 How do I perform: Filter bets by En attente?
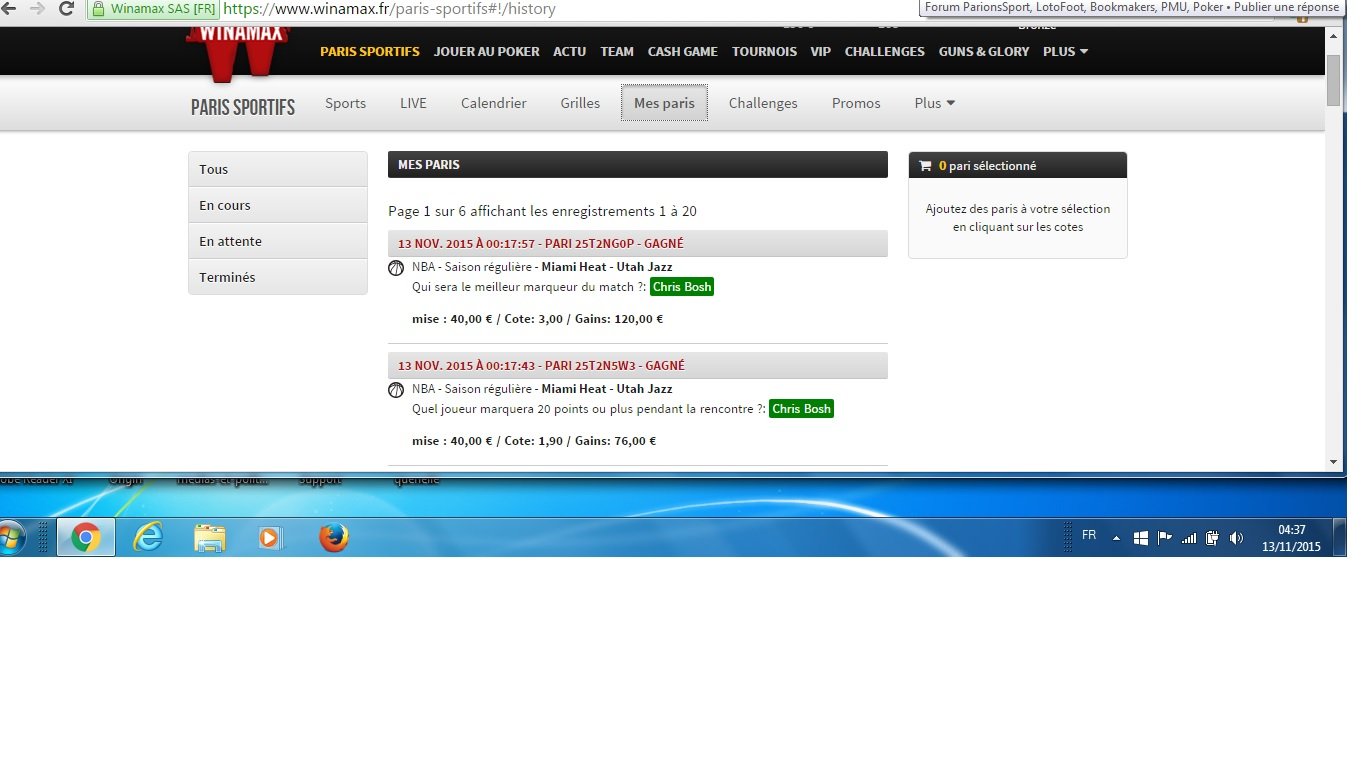click(278, 241)
